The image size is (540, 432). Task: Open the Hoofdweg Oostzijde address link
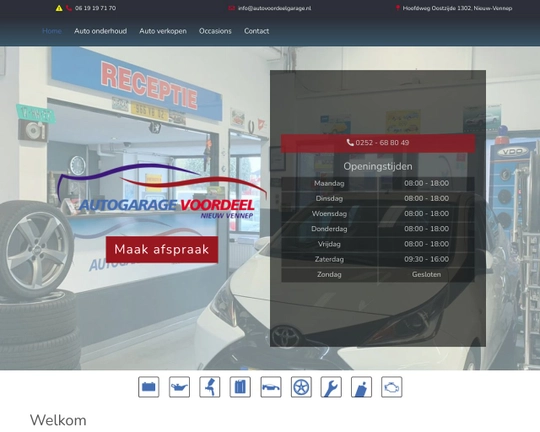(457, 8)
